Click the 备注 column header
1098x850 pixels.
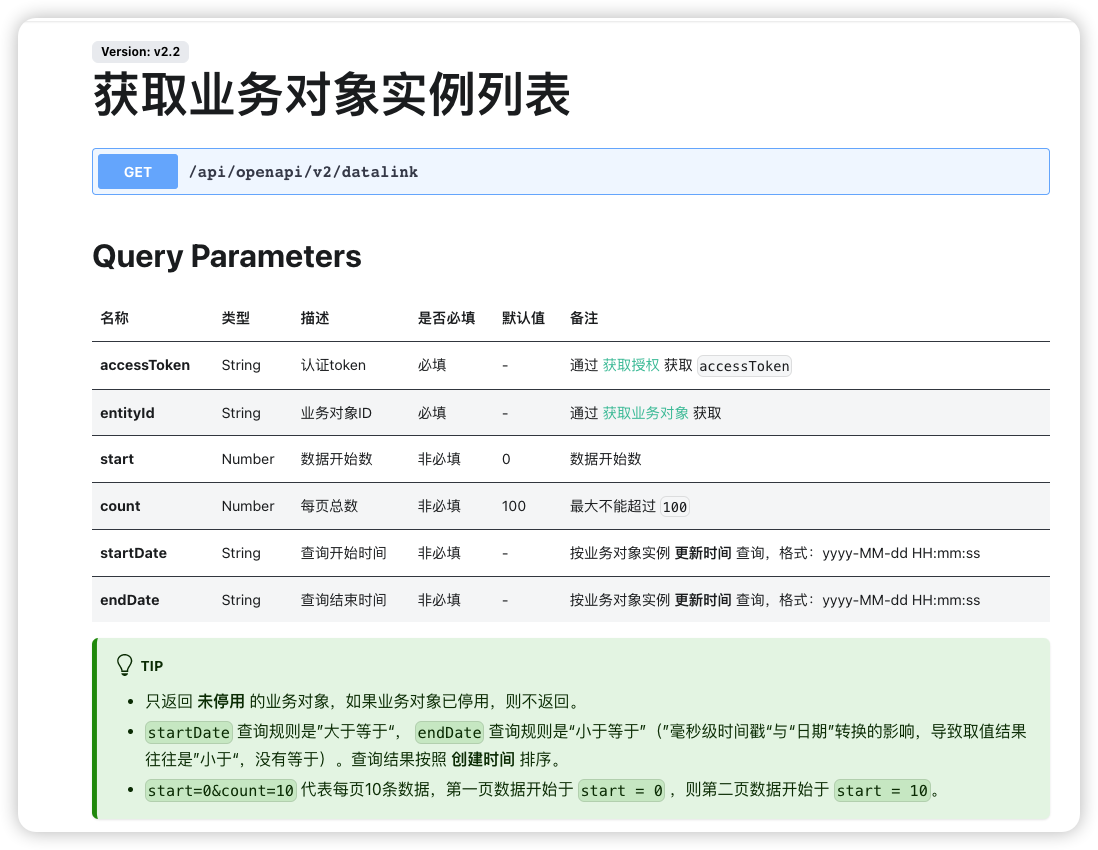[x=584, y=318]
